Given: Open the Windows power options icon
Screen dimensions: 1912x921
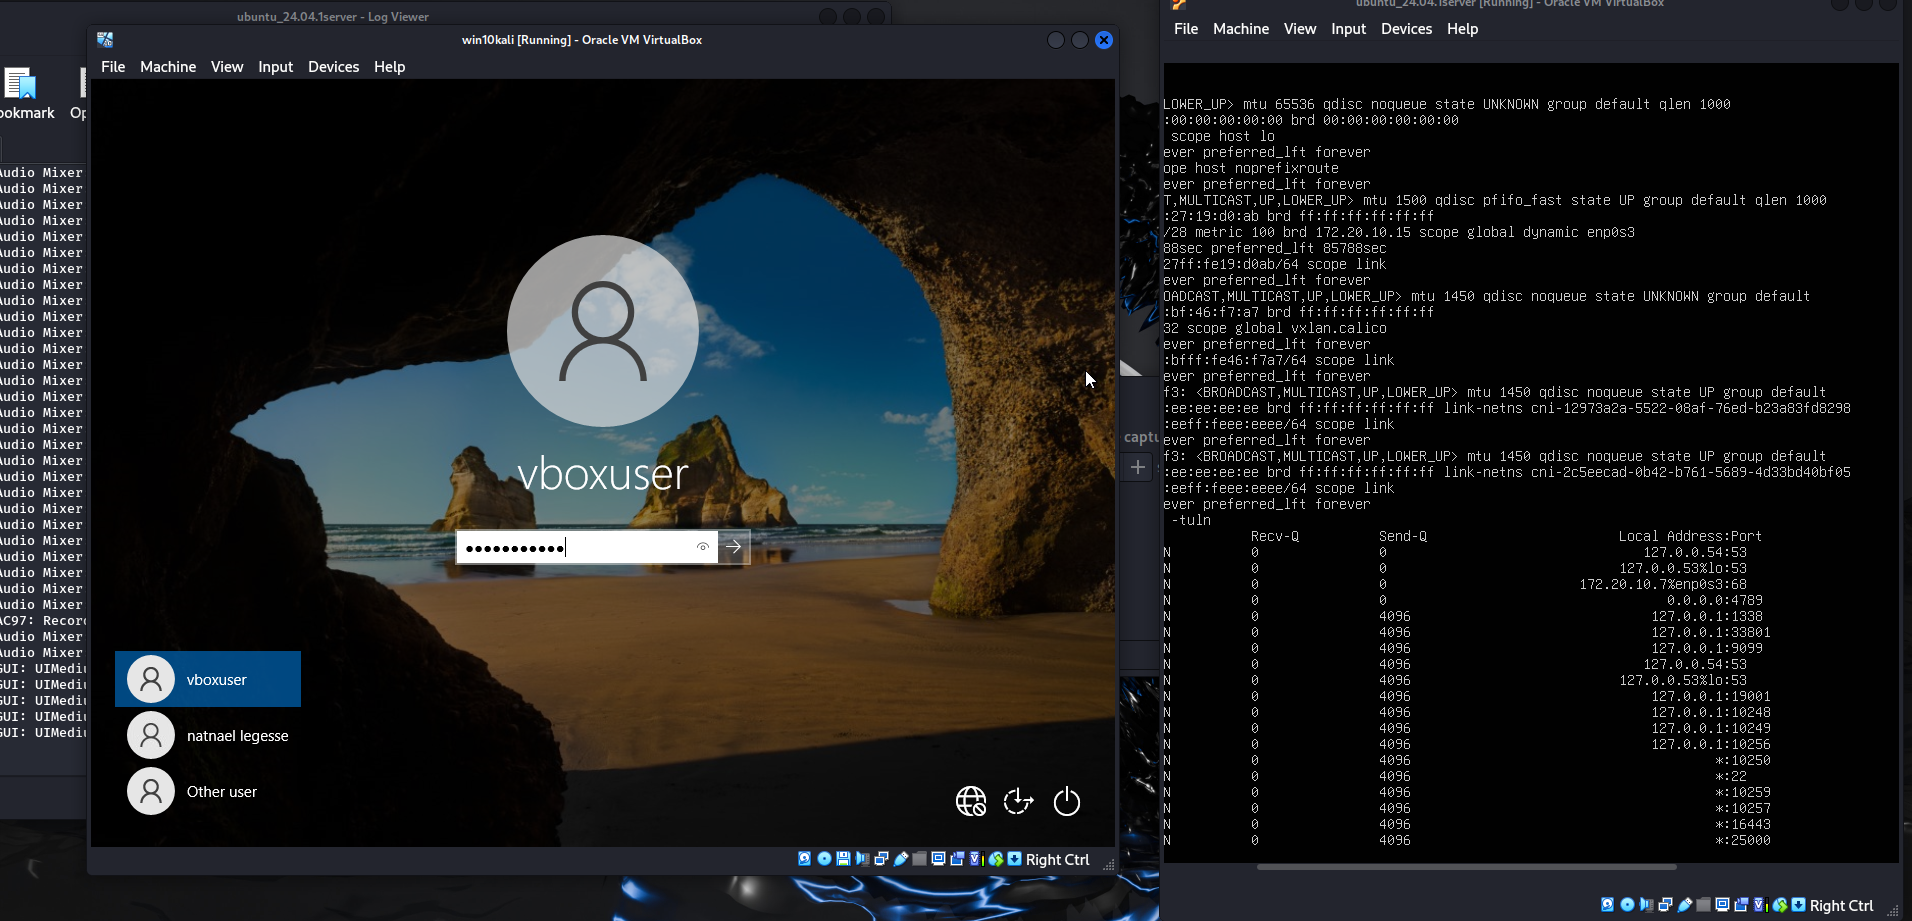Looking at the screenshot, I should pyautogui.click(x=1067, y=801).
